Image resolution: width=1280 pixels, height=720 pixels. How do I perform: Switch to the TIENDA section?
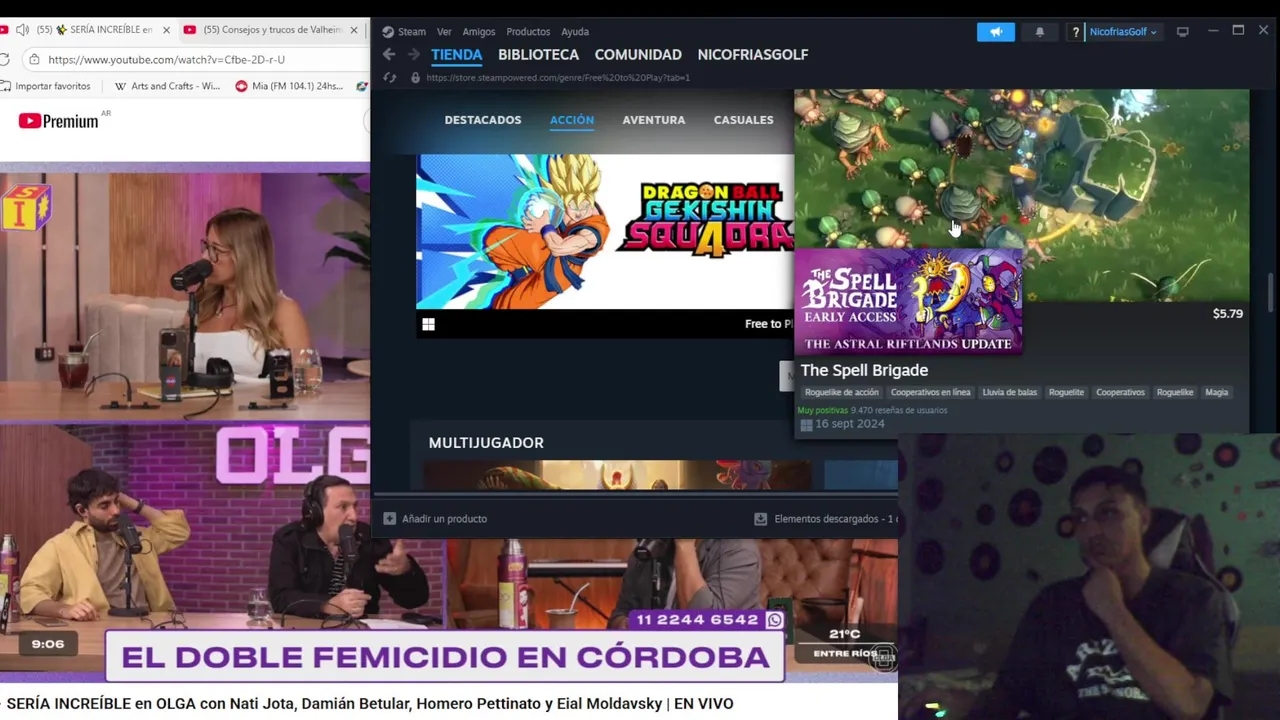456,55
